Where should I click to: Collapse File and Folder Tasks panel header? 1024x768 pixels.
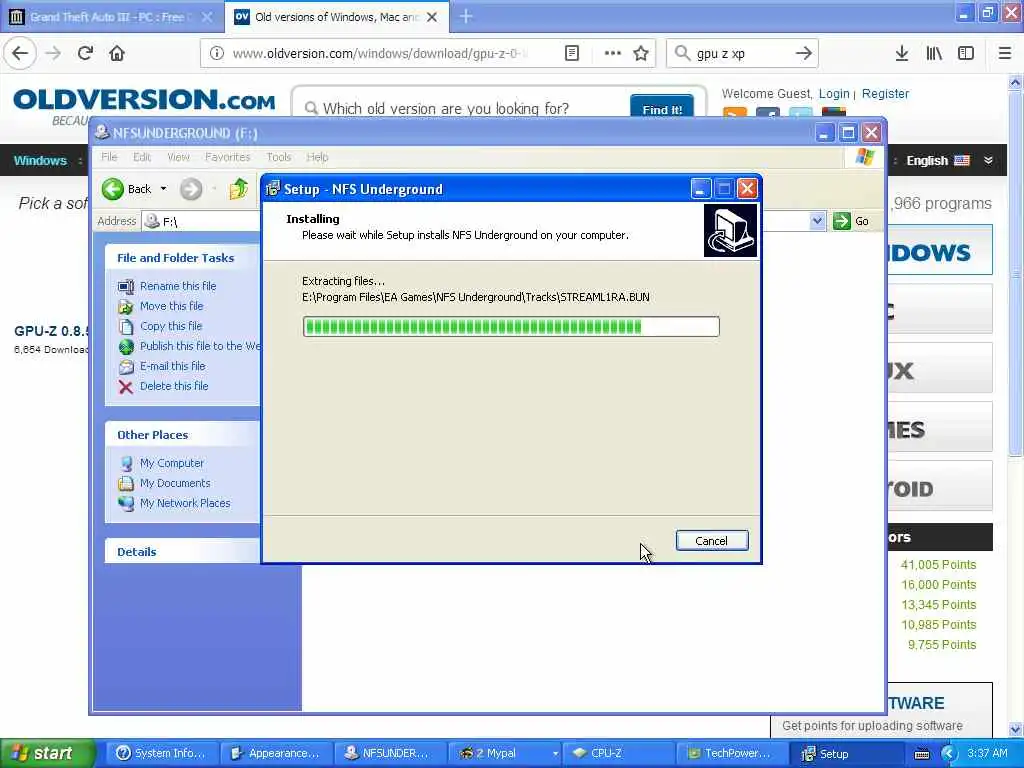(183, 258)
